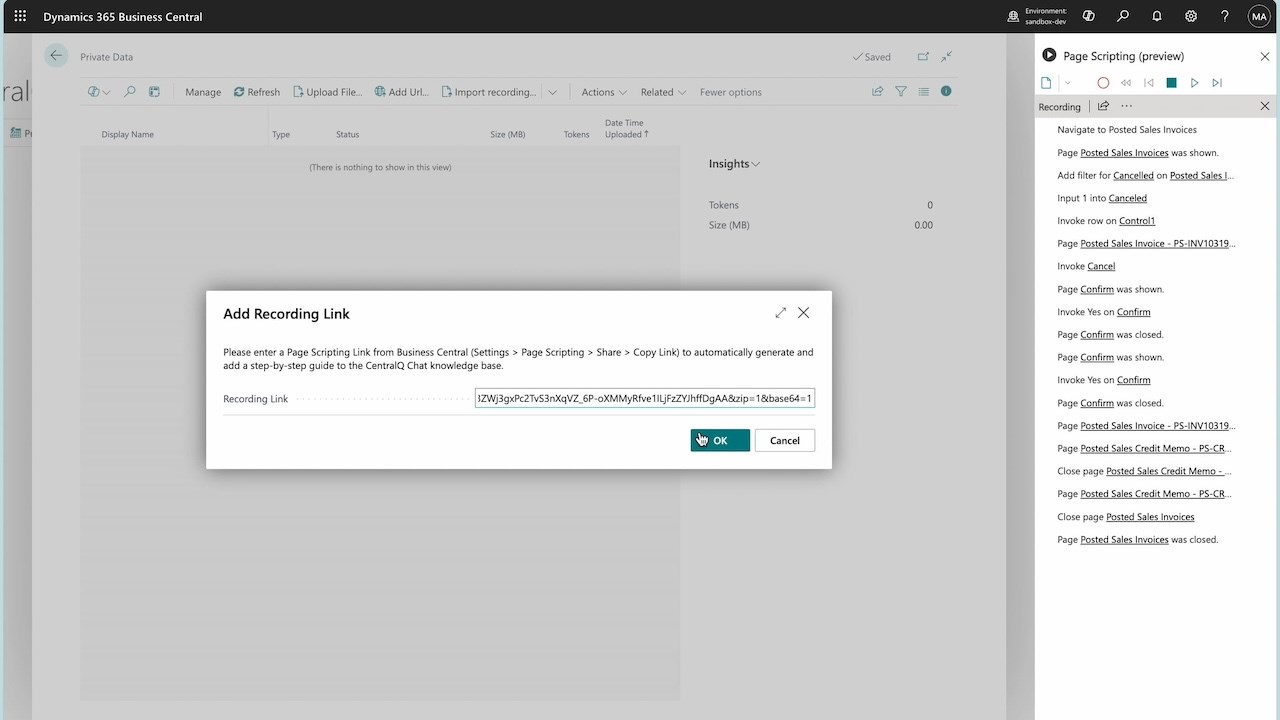Click the Type column header
Viewport: 1280px width, 720px height.
pos(281,134)
